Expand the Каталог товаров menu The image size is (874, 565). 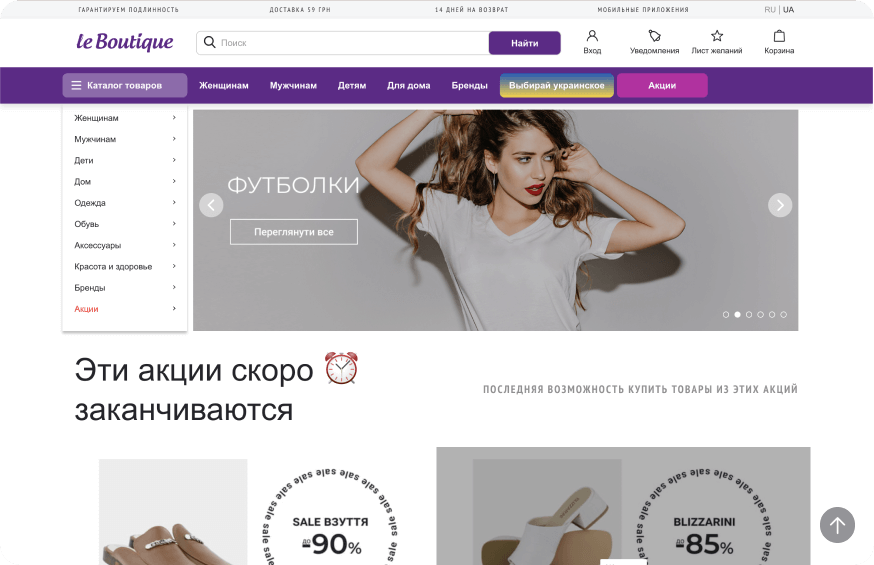point(125,85)
